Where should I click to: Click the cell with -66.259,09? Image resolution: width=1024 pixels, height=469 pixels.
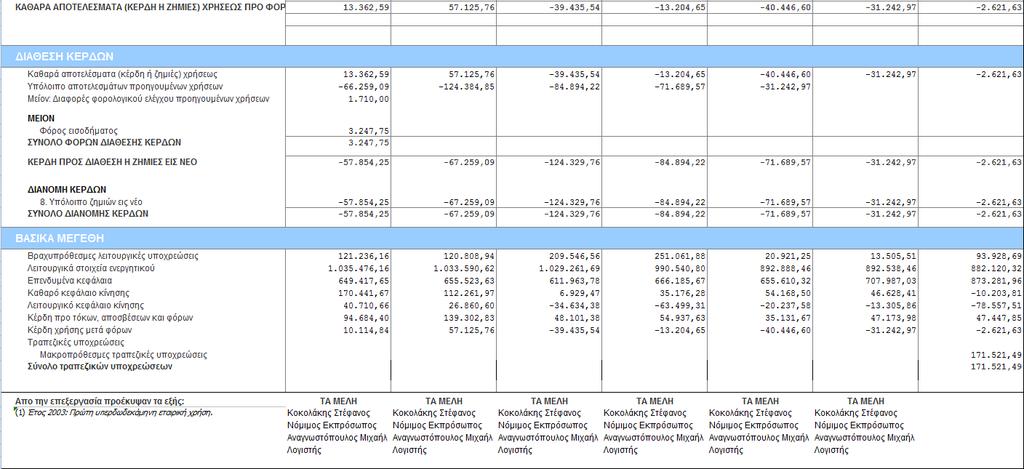click(x=364, y=87)
